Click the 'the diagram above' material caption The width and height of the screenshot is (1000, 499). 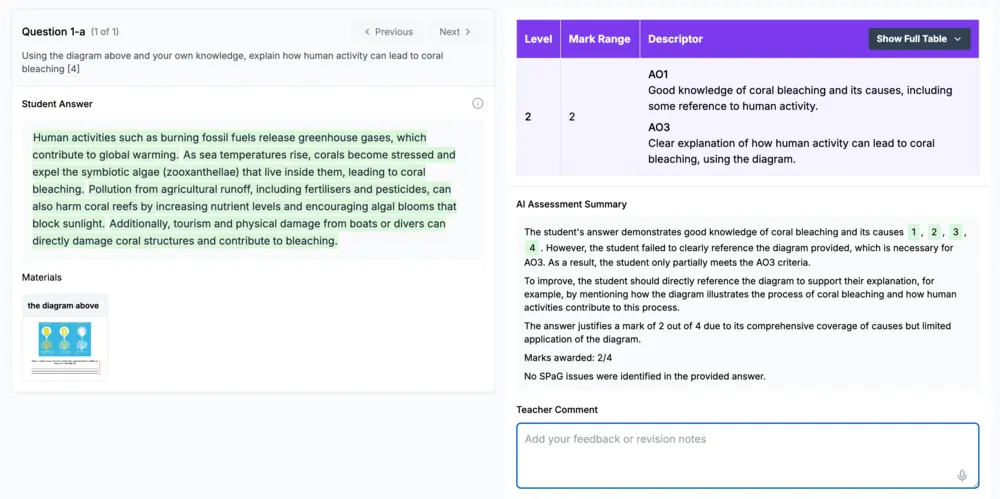63,306
